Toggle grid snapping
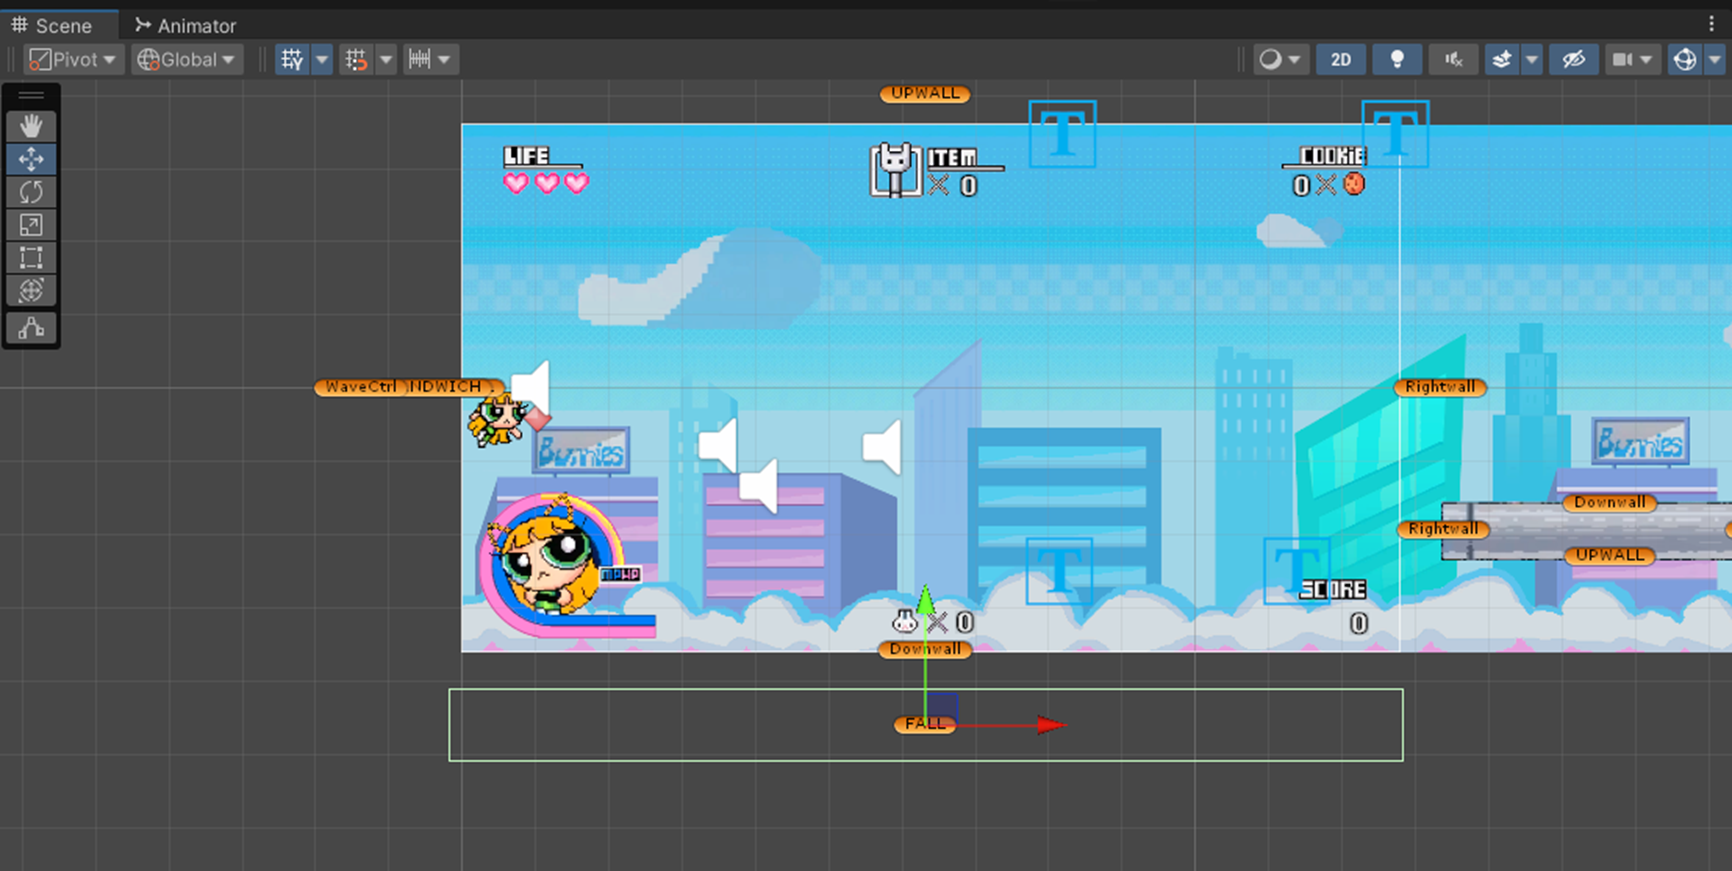The image size is (1732, 871). [x=356, y=60]
